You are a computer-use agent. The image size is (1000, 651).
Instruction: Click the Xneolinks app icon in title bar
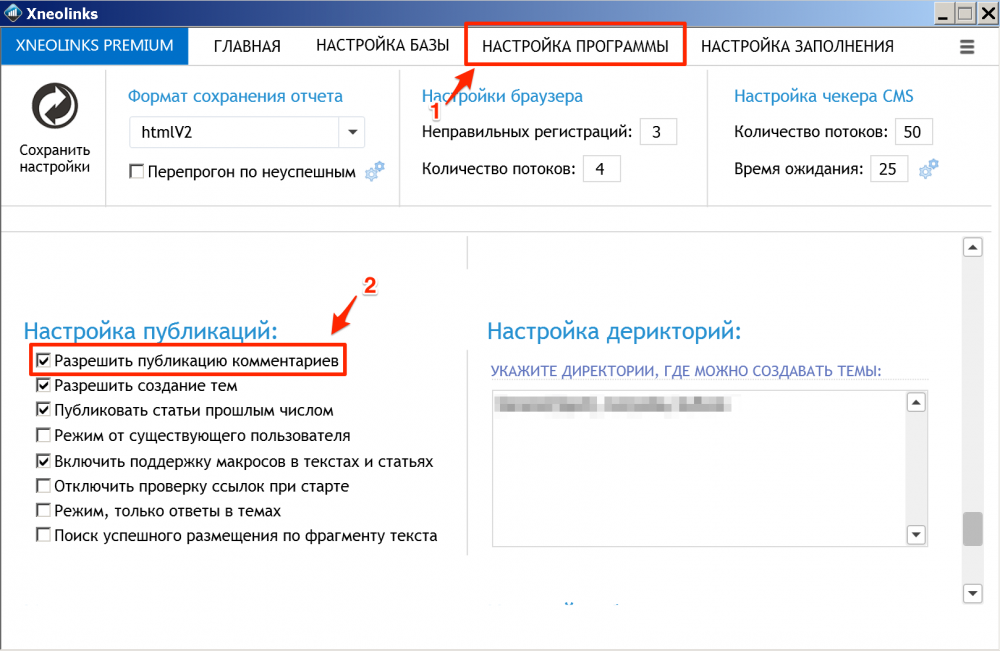click(13, 13)
